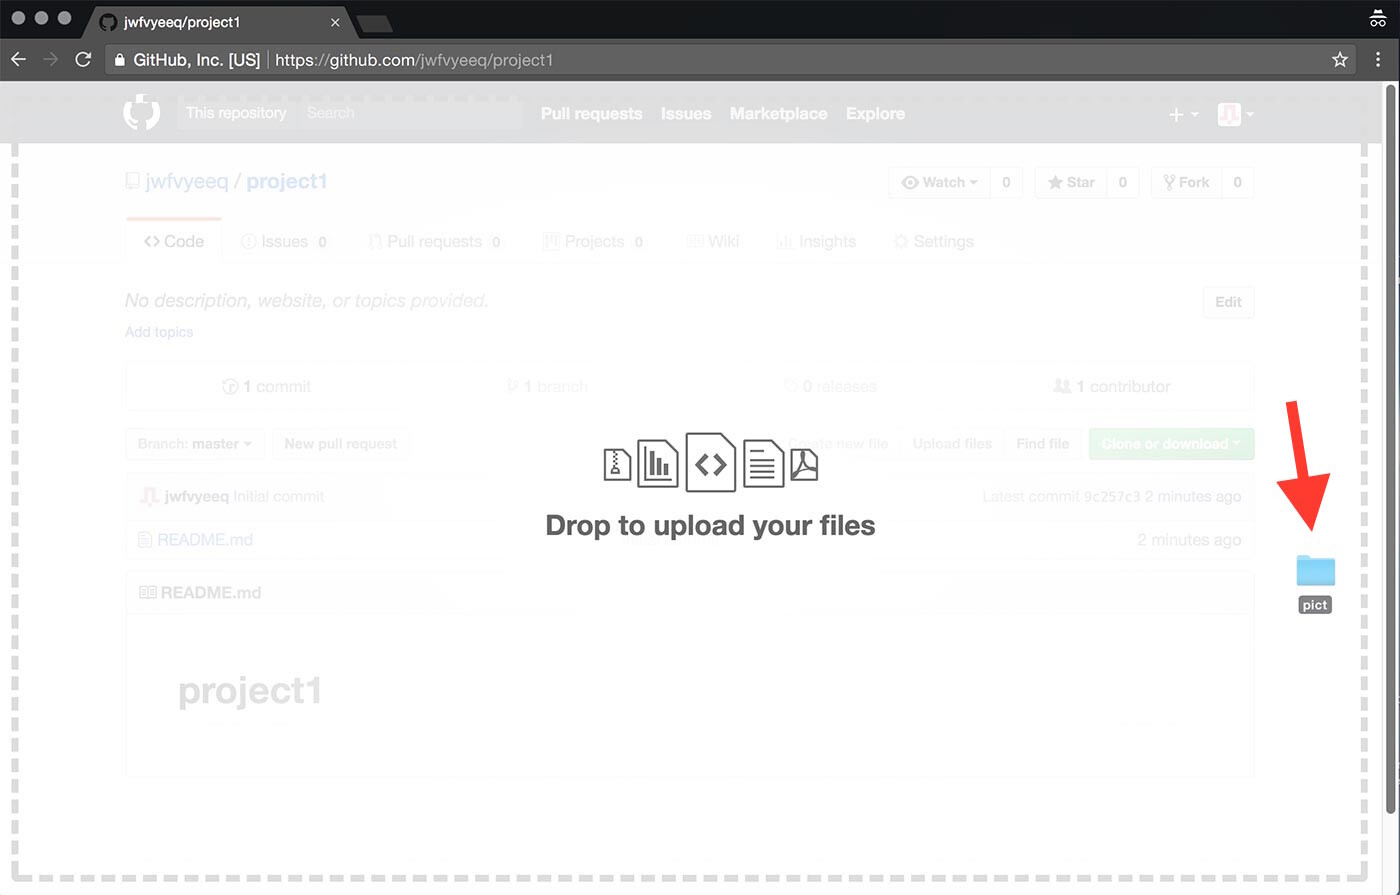Open the 1 branch link
Screen dimensions: 1400x895
coord(546,386)
